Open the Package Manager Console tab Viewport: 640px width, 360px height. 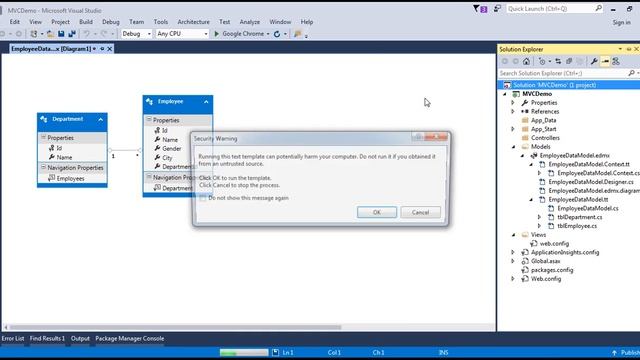tap(129, 339)
